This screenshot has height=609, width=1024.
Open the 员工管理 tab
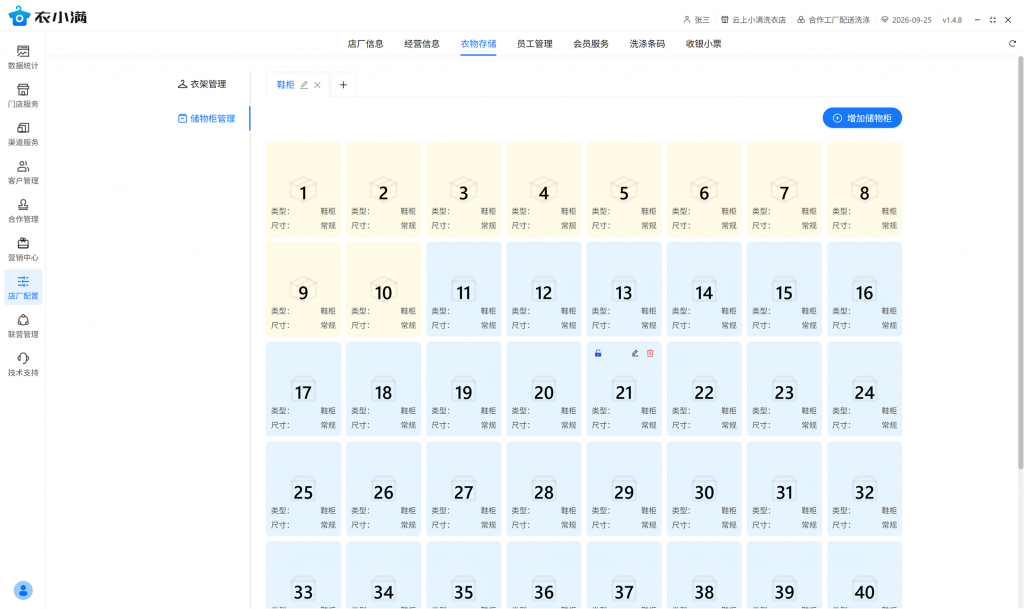tap(534, 44)
